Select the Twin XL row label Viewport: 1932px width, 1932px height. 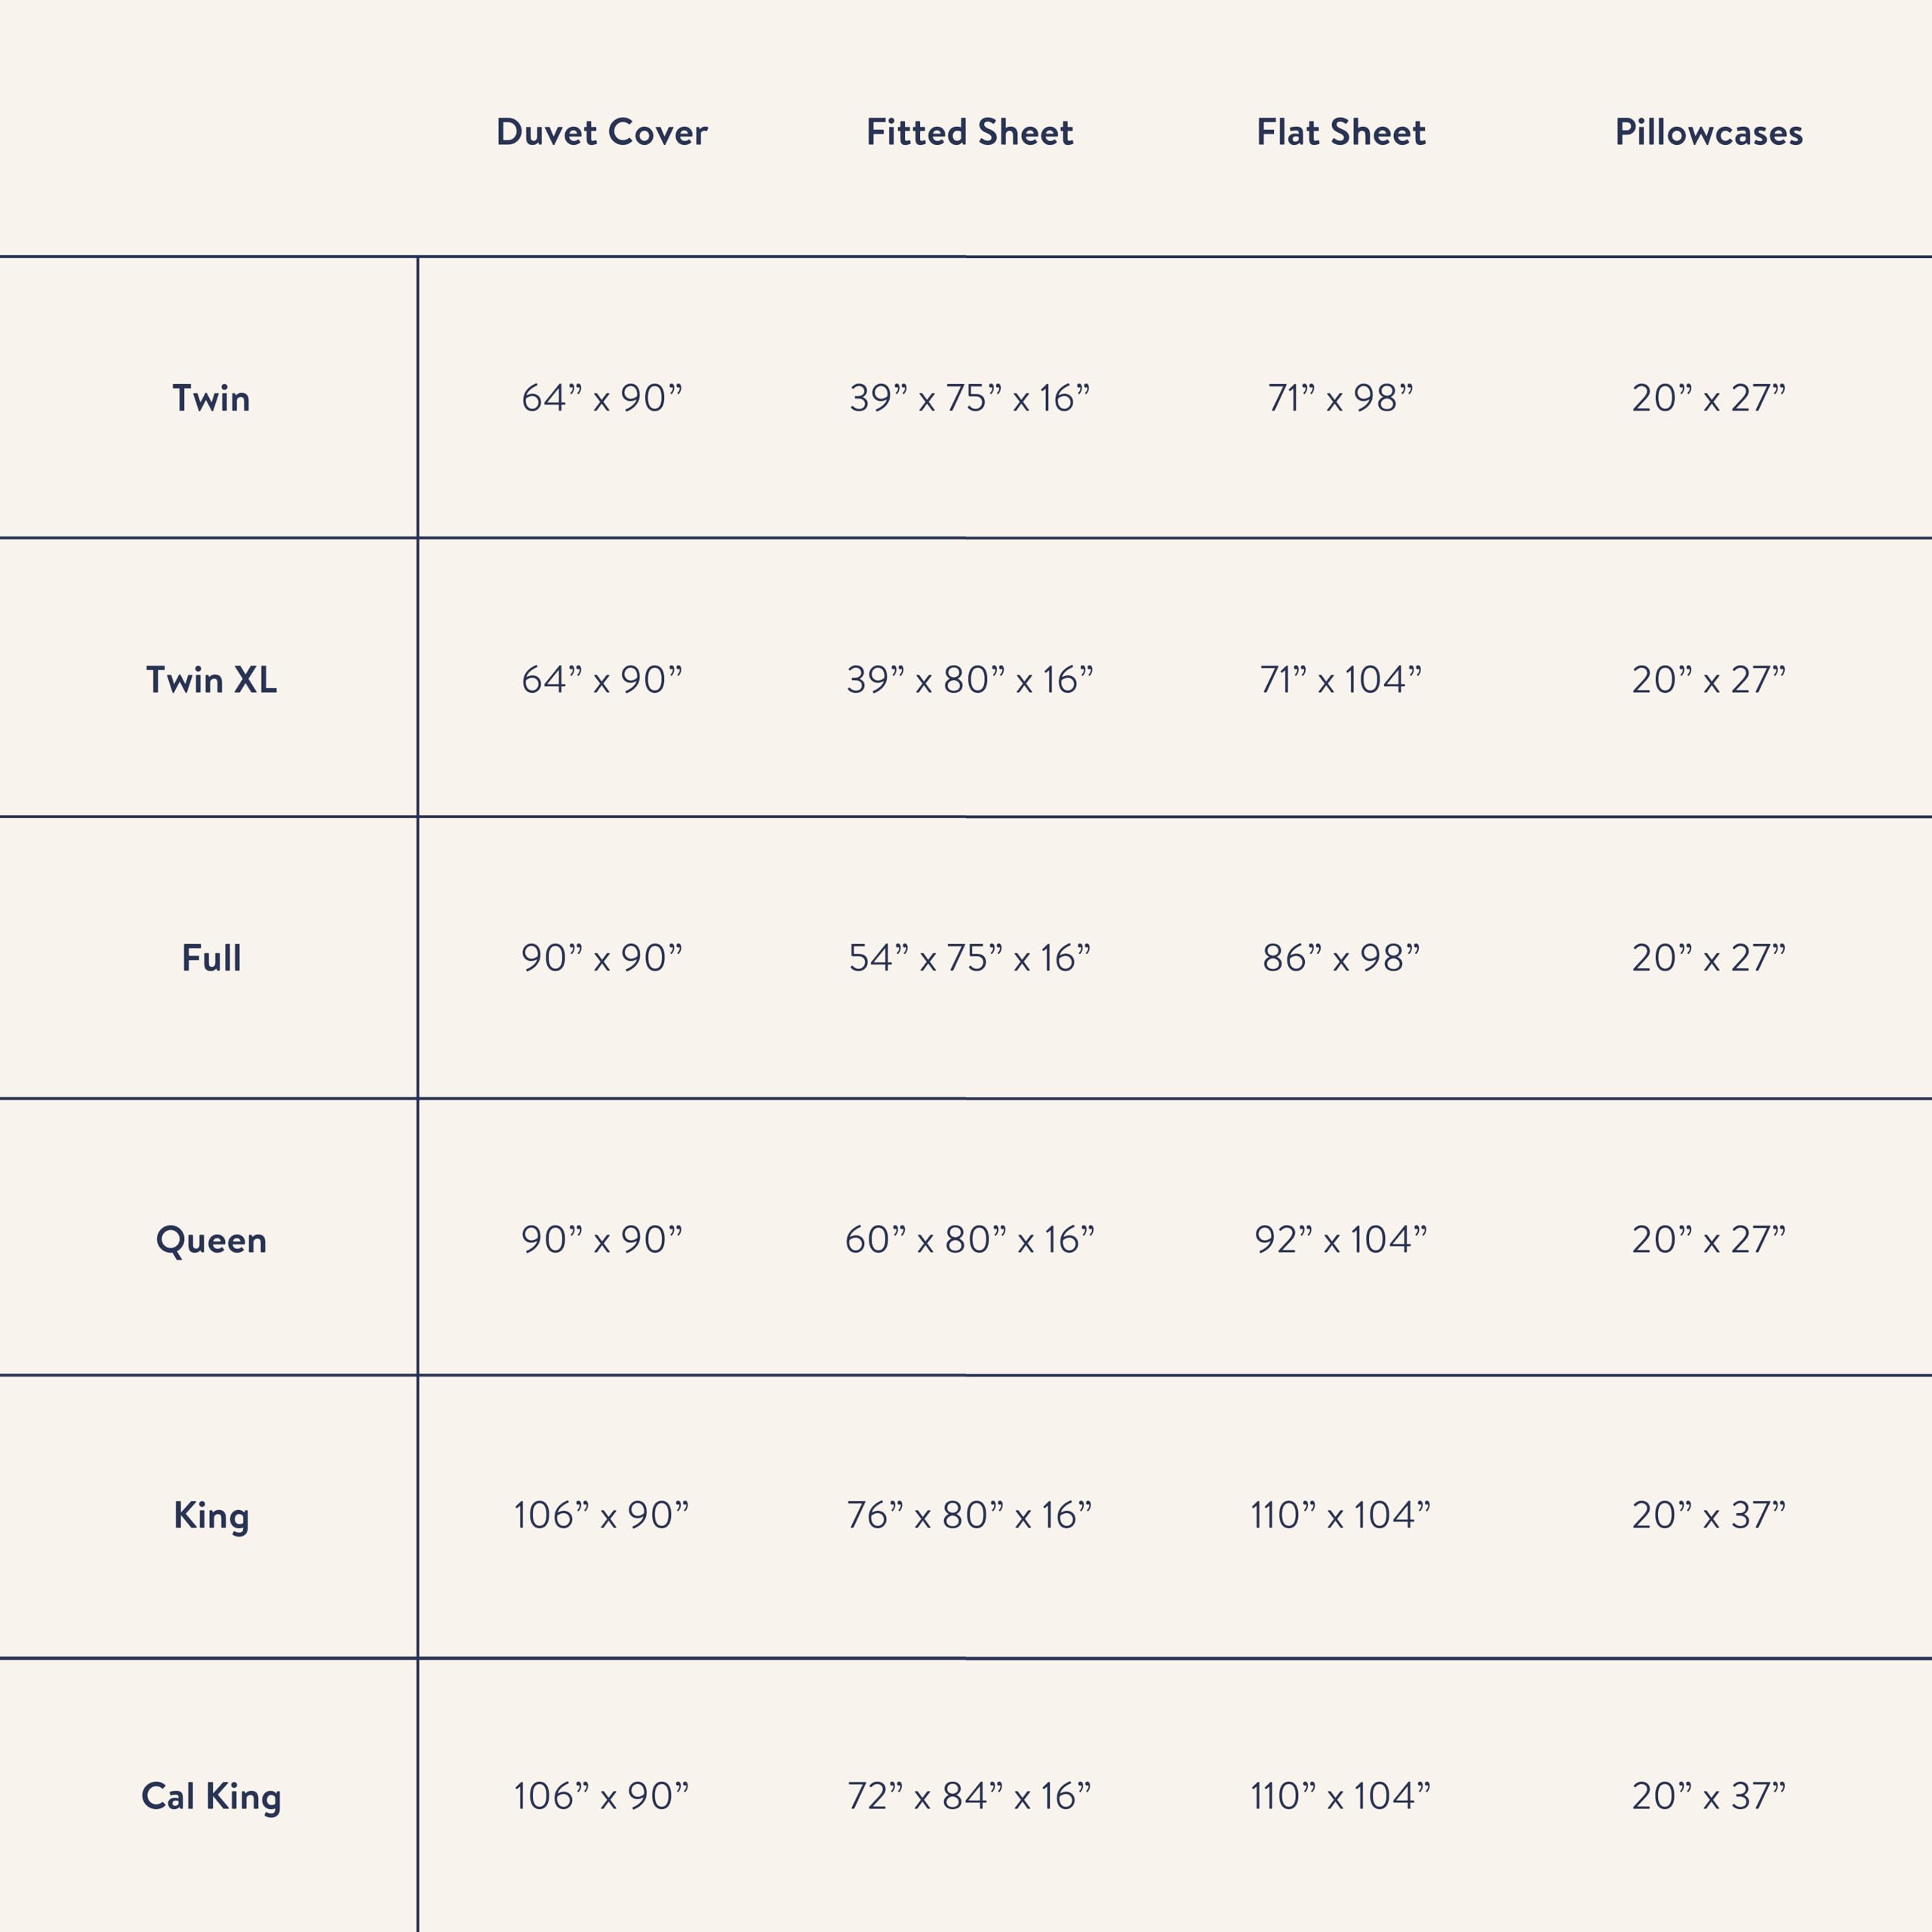pyautogui.click(x=211, y=680)
